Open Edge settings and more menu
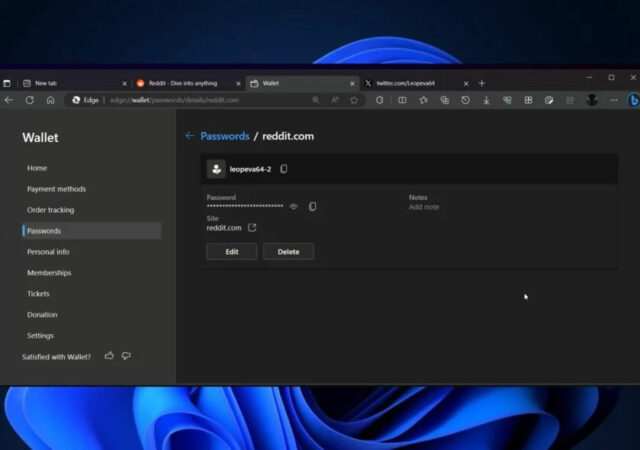 click(x=612, y=100)
